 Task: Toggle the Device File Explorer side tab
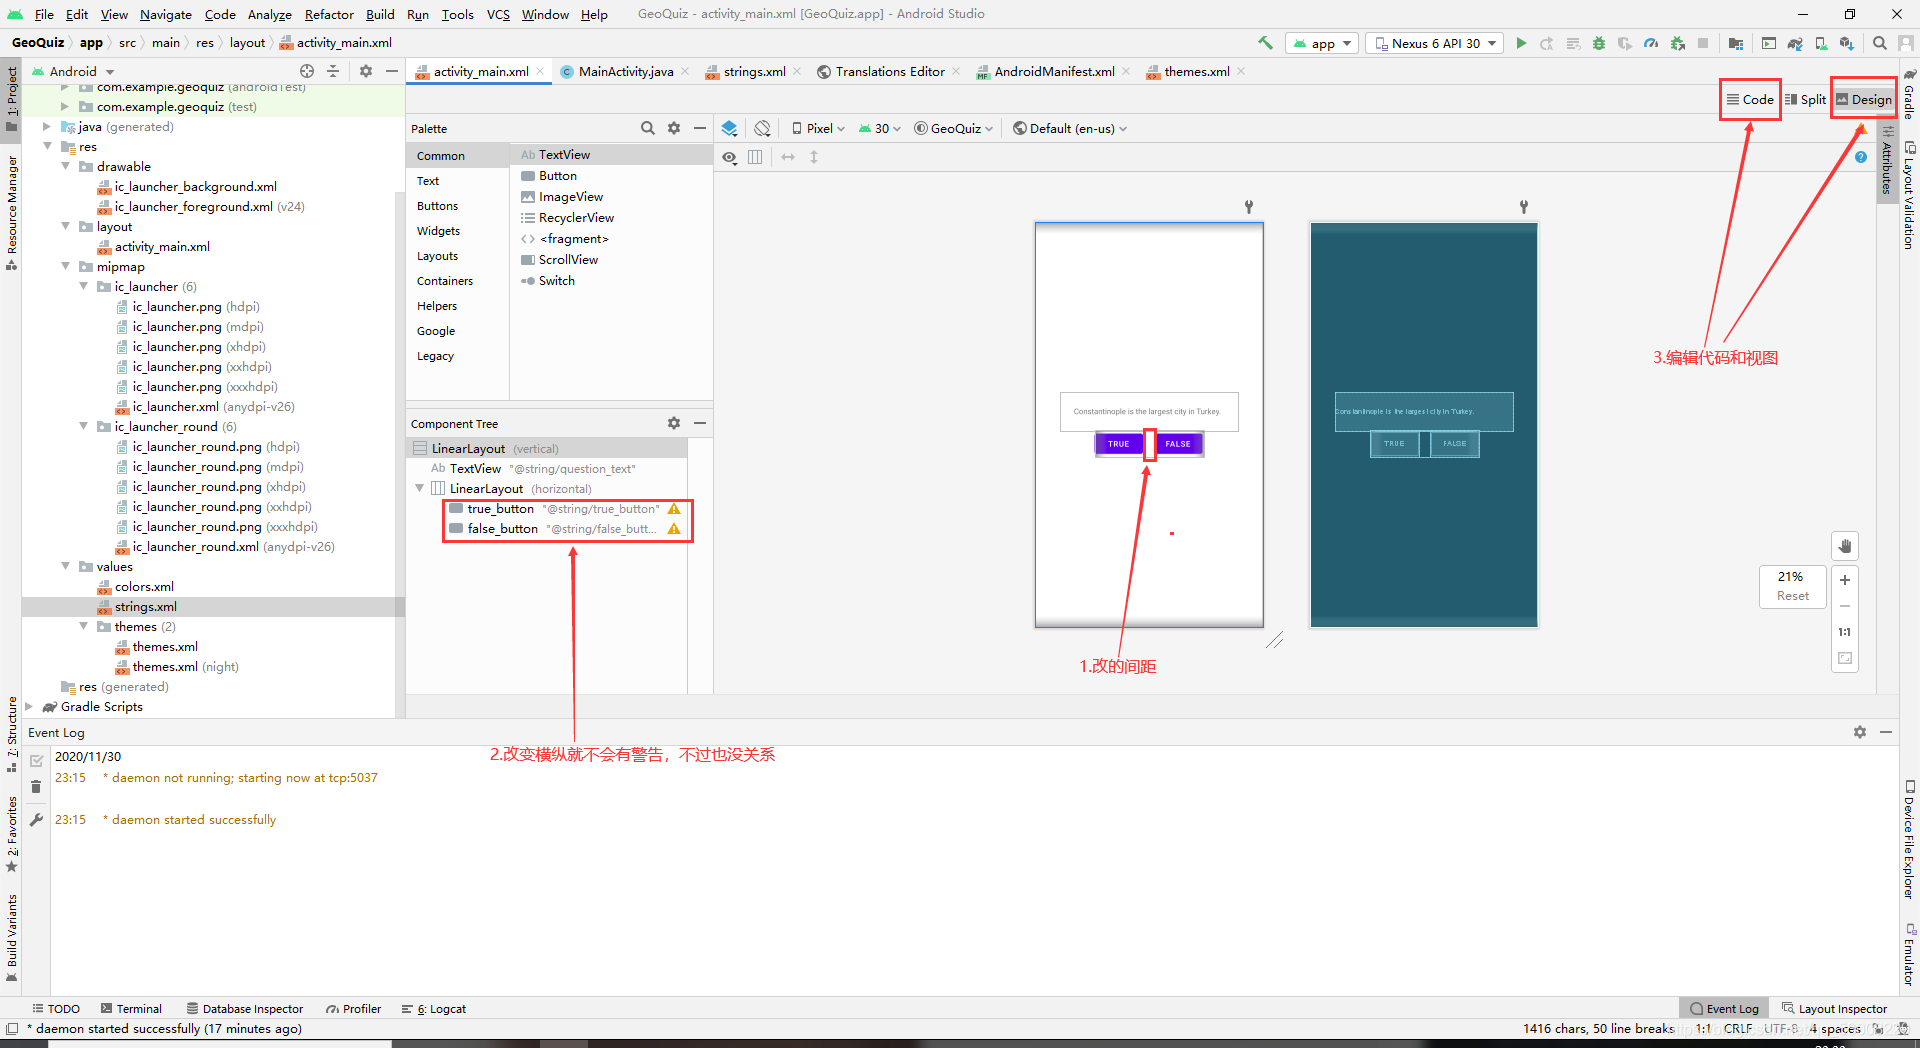point(1909,839)
